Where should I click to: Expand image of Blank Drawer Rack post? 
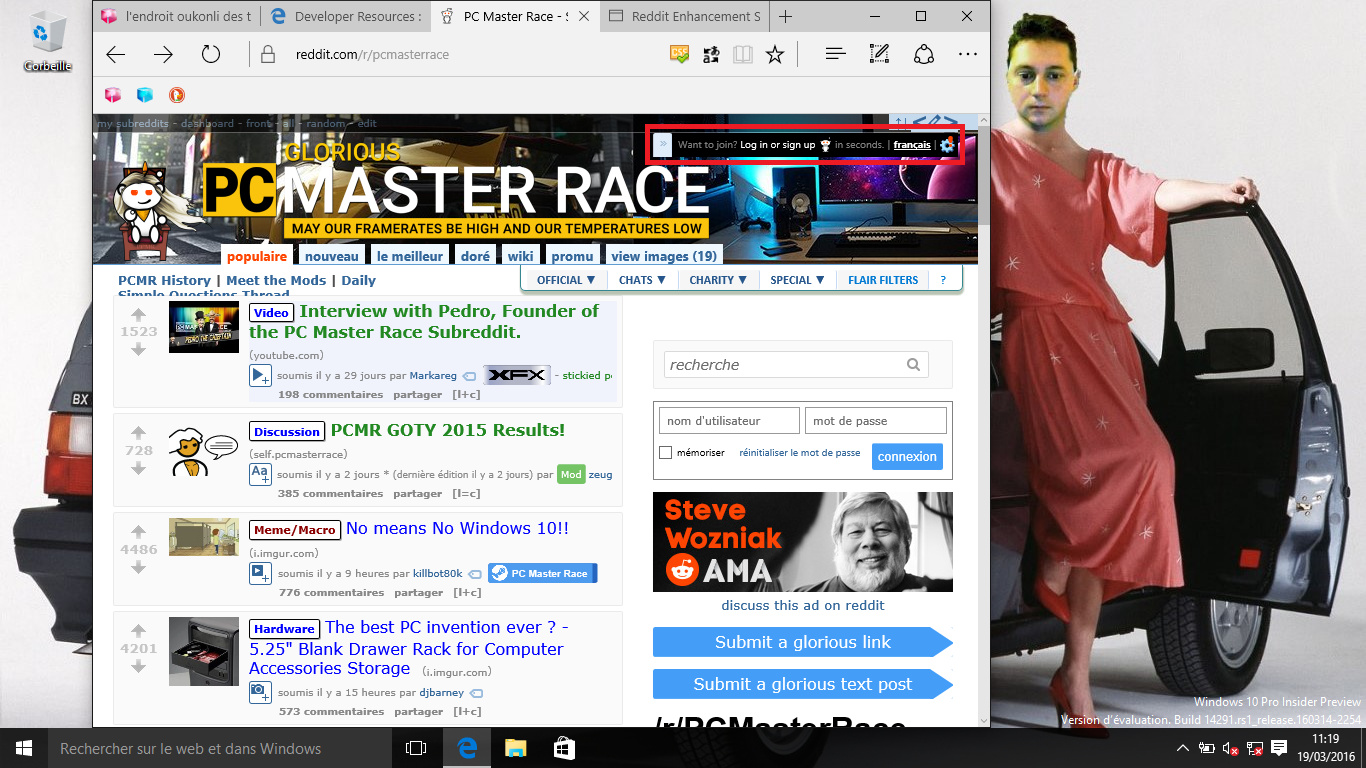(x=260, y=692)
